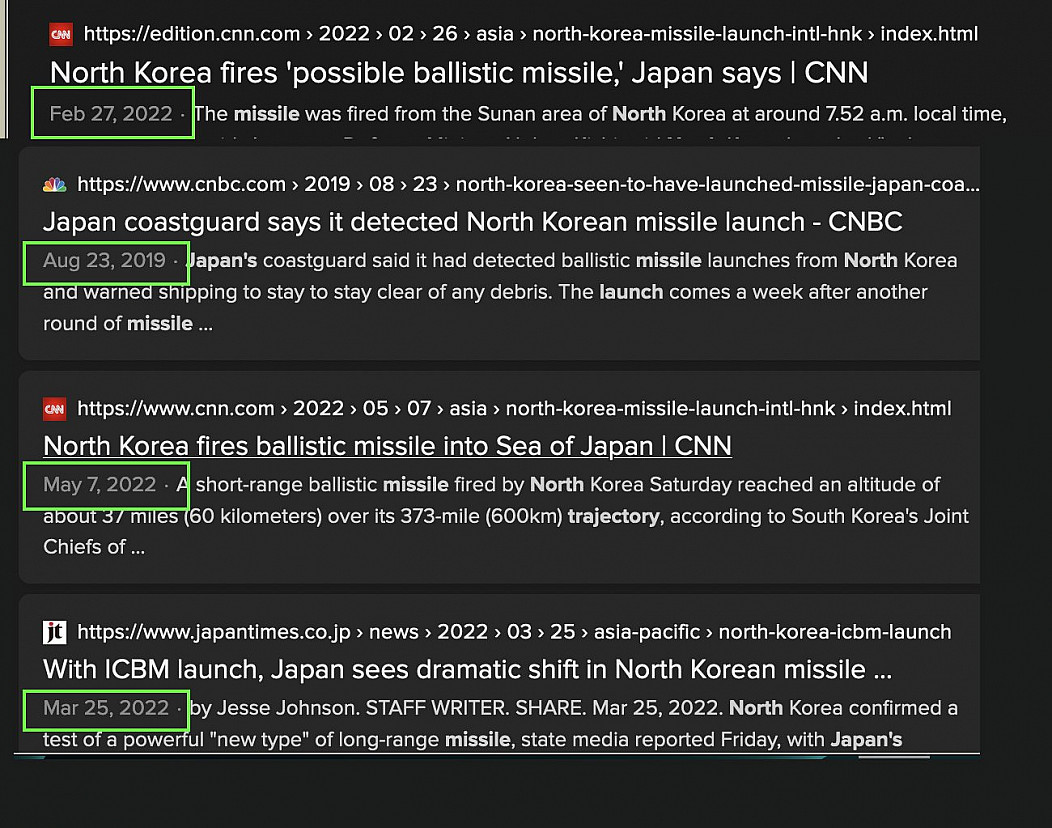Click the edition.cnn.com URL breadcrumb
Viewport: 1052px width, 828px height.
point(531,34)
